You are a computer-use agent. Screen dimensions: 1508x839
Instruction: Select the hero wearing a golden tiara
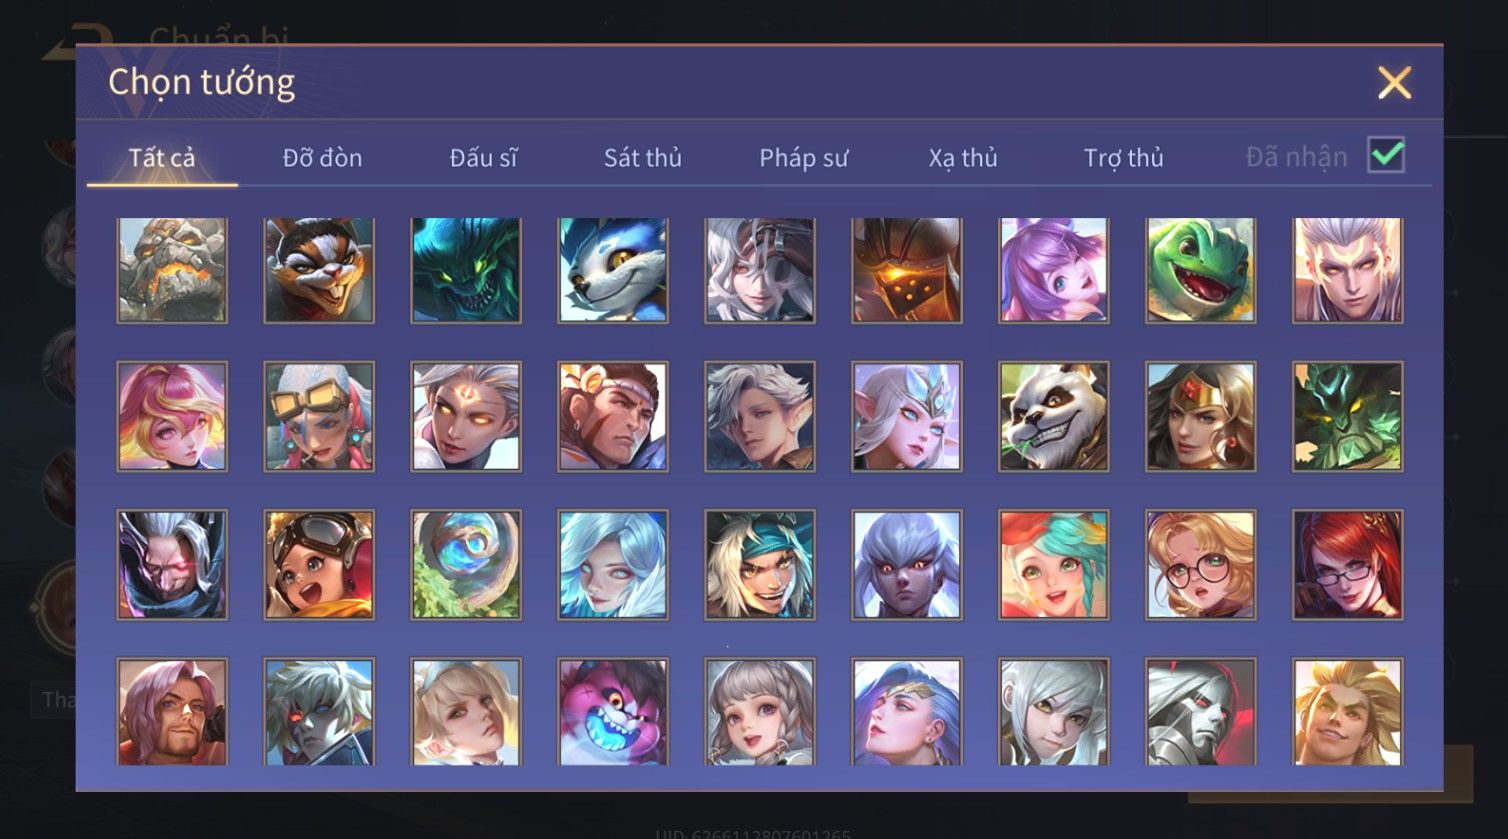point(1200,417)
